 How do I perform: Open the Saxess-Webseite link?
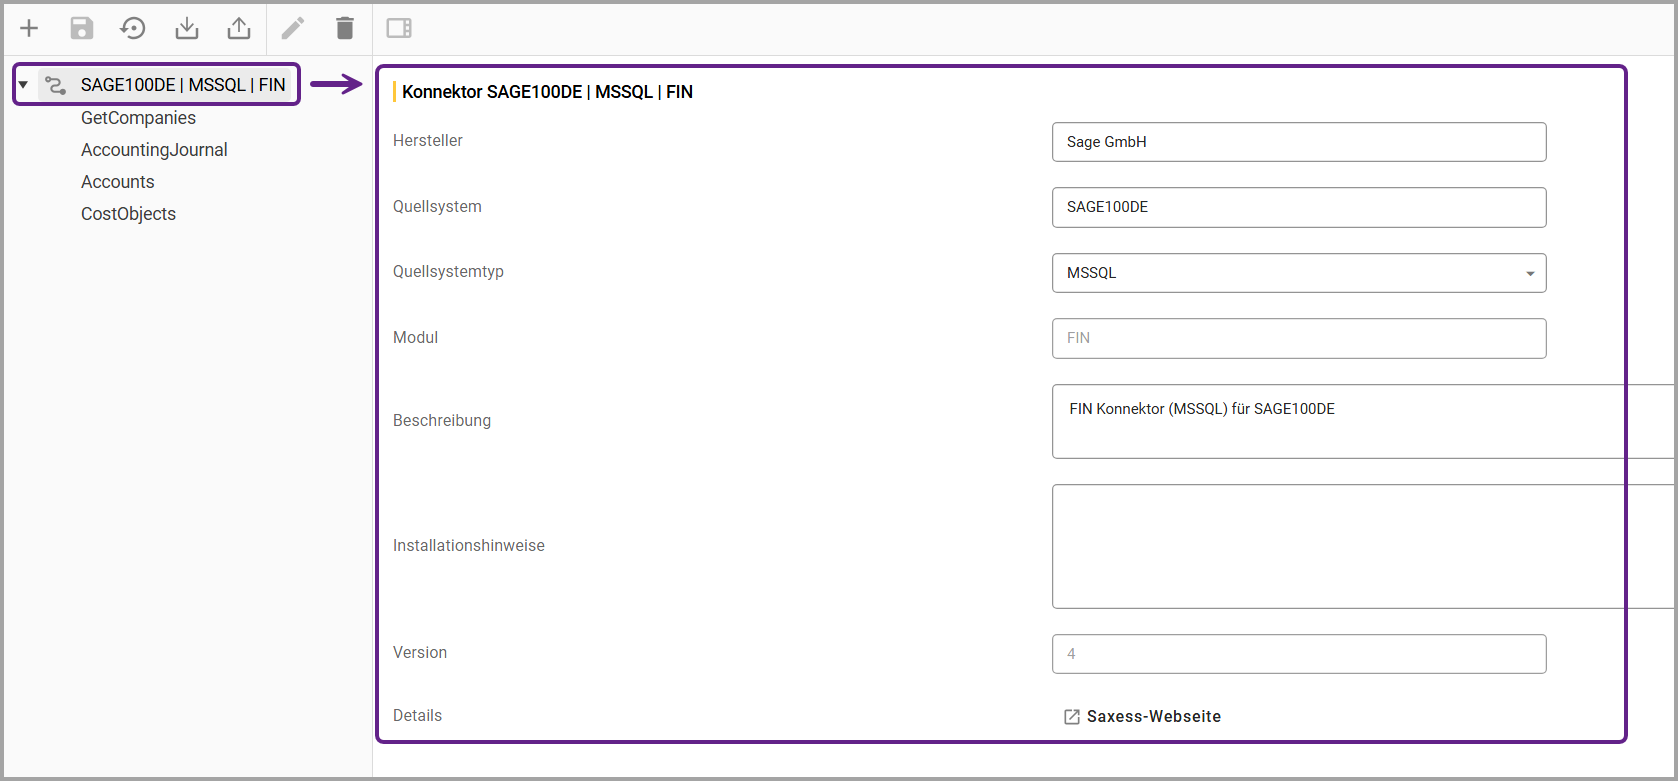pos(1152,716)
